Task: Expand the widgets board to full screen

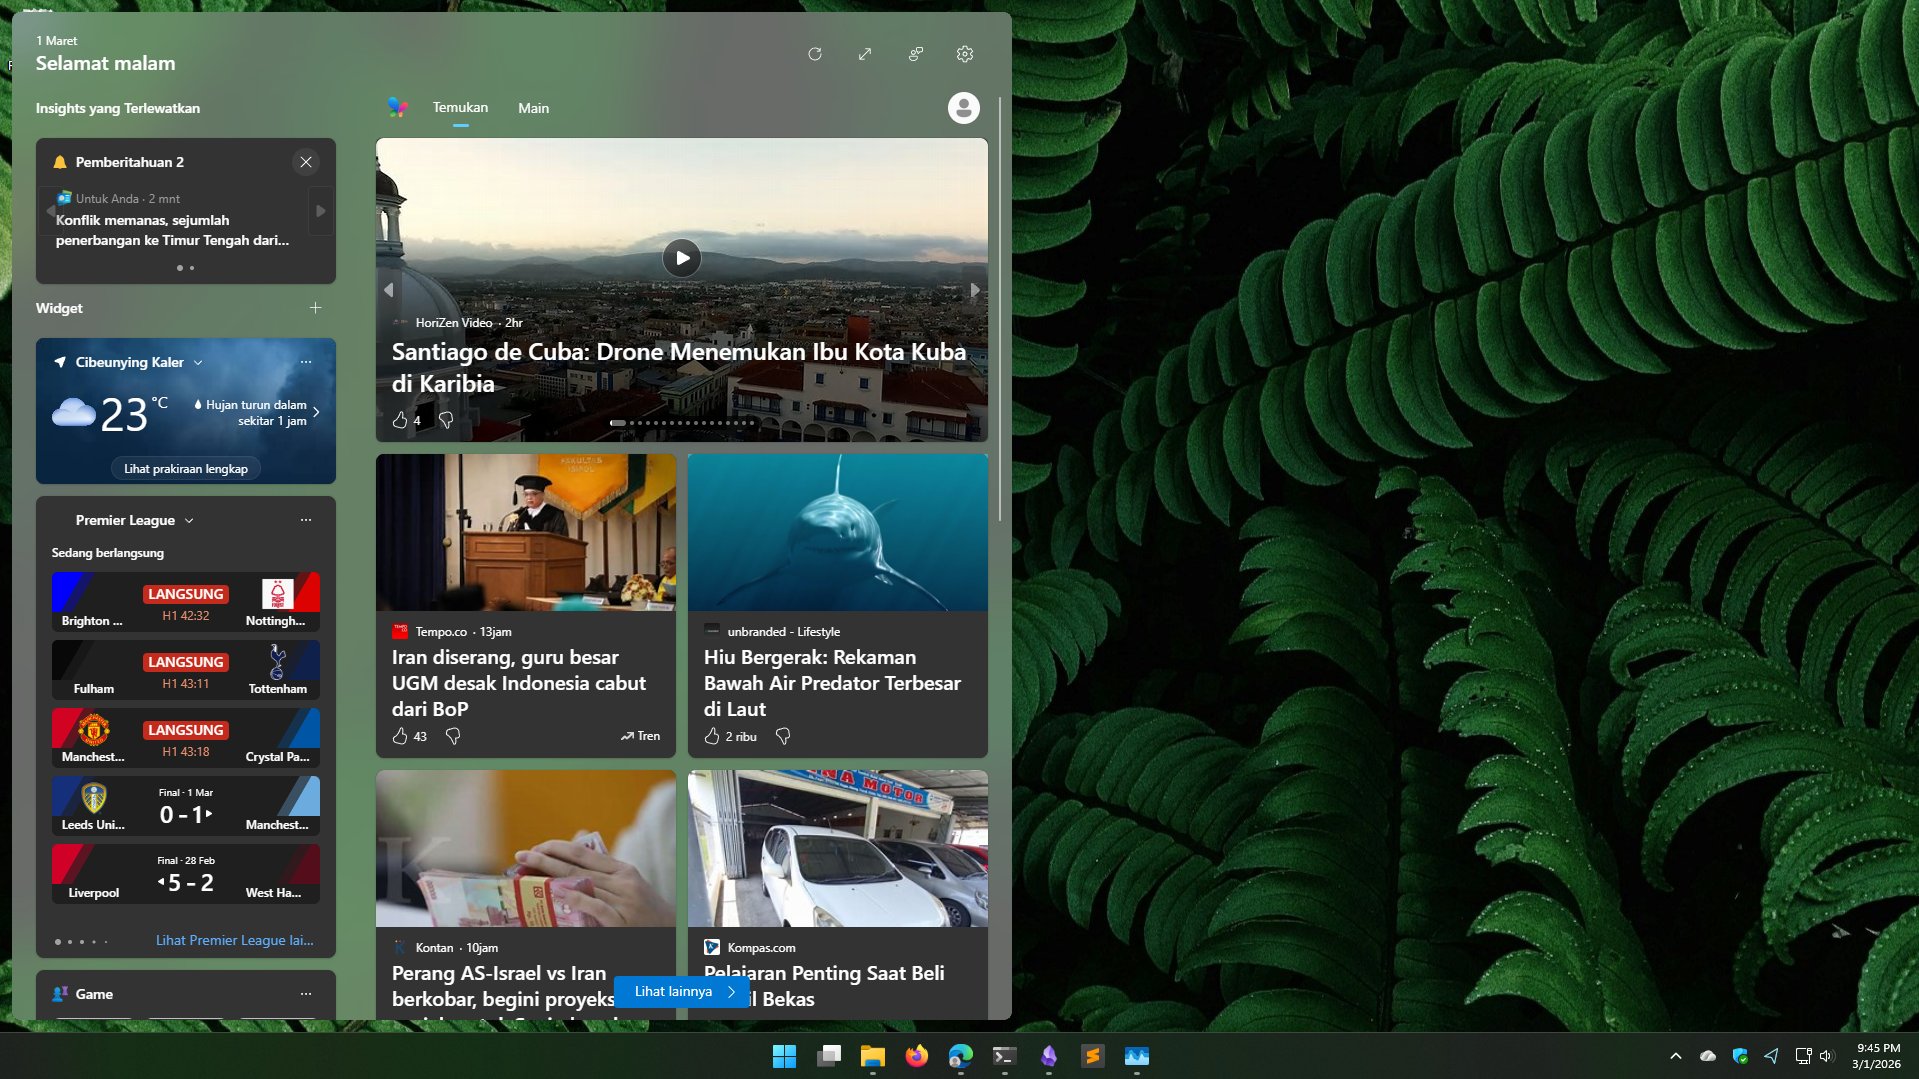Action: point(864,53)
